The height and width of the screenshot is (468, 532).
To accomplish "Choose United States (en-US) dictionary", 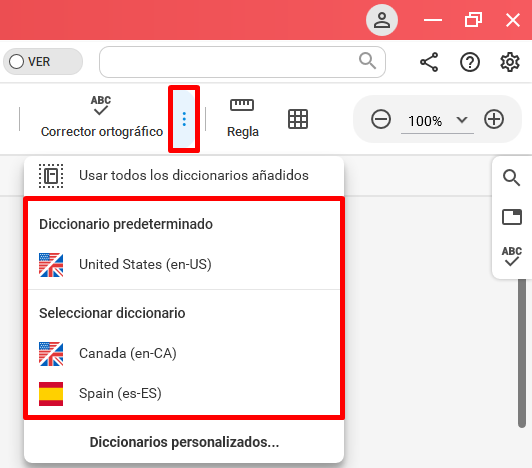I will (x=184, y=265).
